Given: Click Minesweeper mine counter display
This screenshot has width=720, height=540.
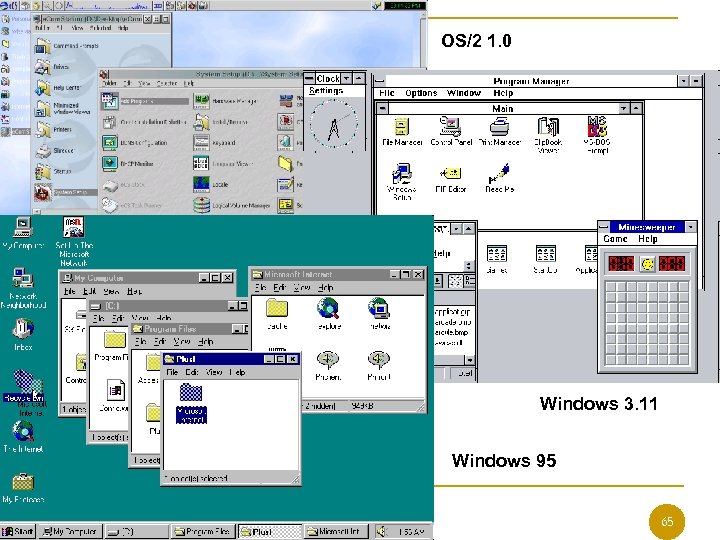Looking at the screenshot, I should coord(621,264).
